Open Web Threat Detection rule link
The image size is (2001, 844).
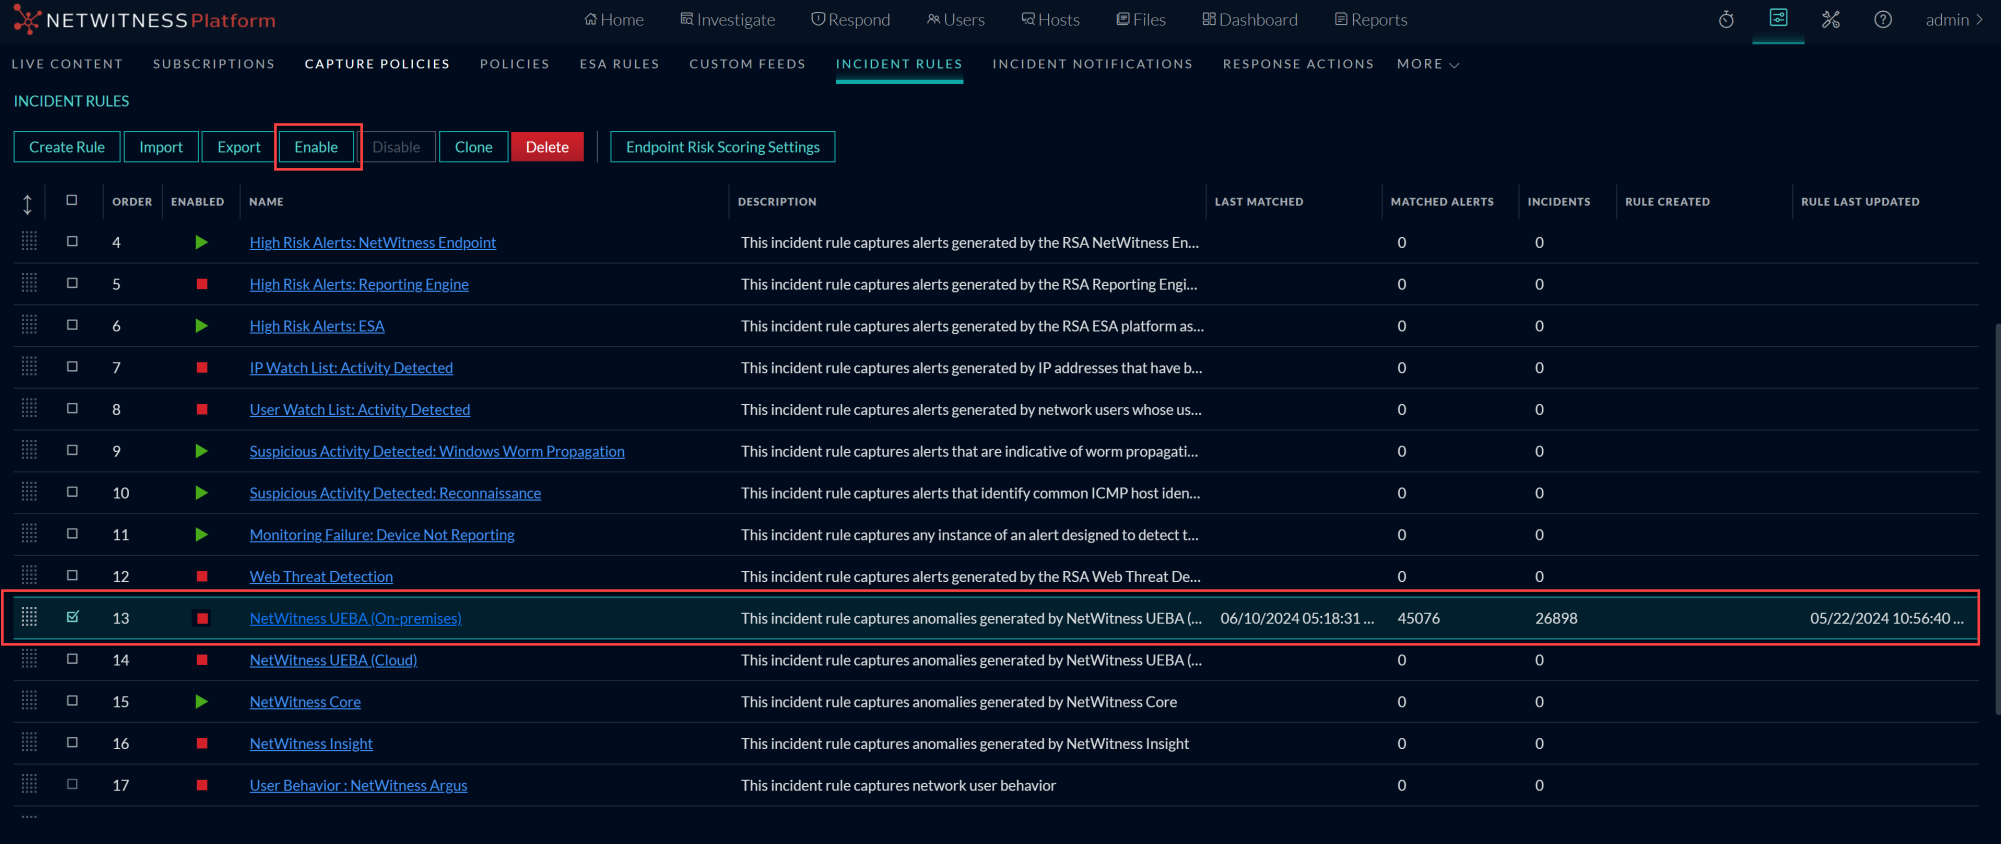point(321,577)
